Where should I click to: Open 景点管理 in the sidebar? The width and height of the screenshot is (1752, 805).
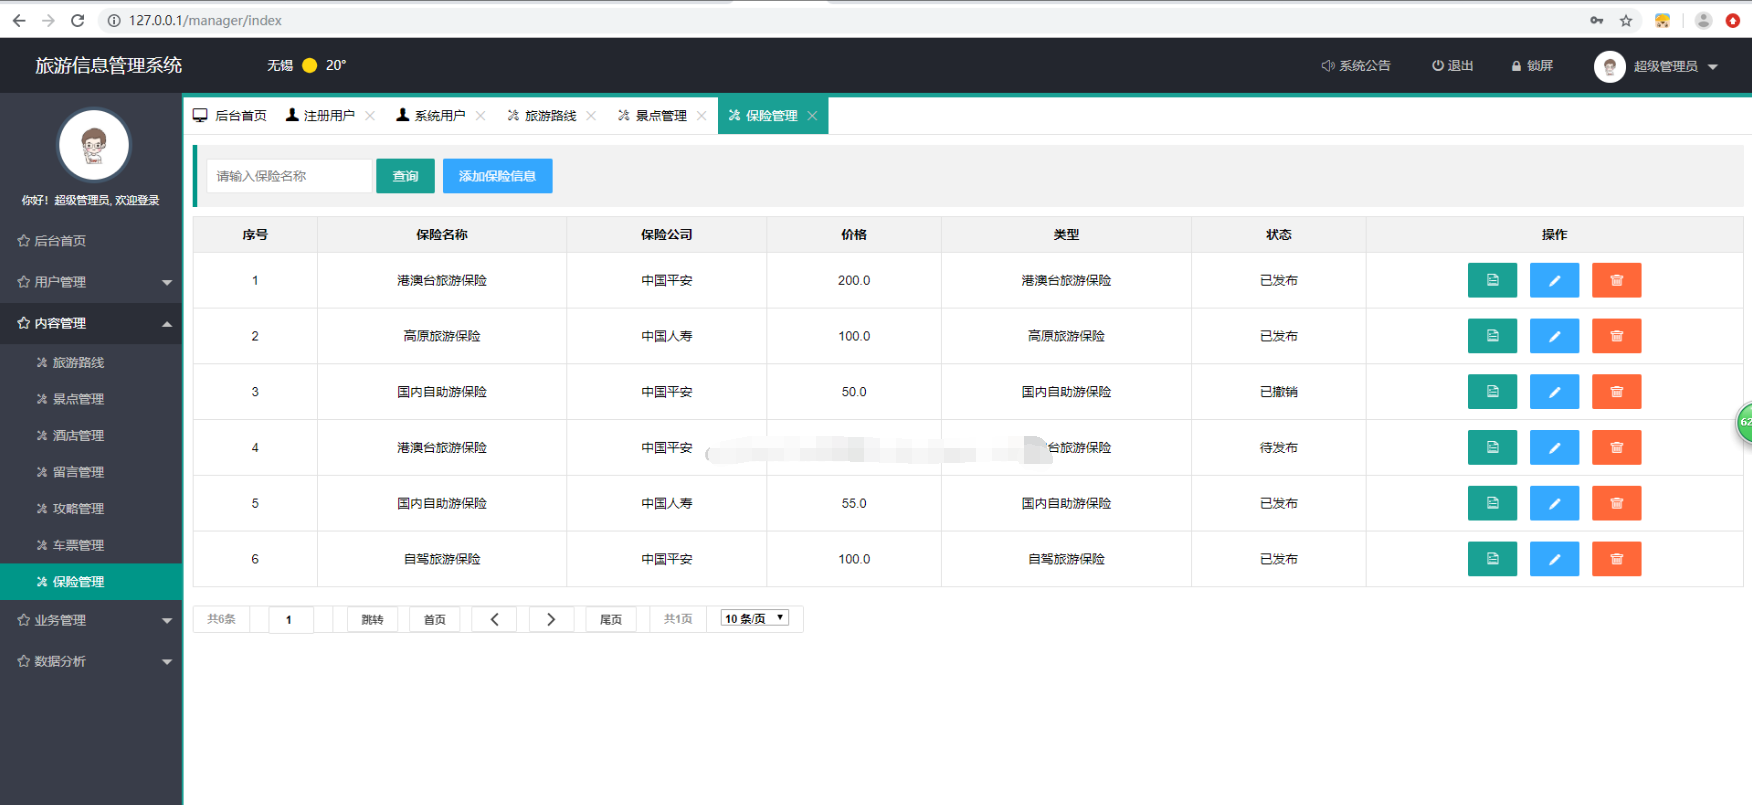point(91,399)
